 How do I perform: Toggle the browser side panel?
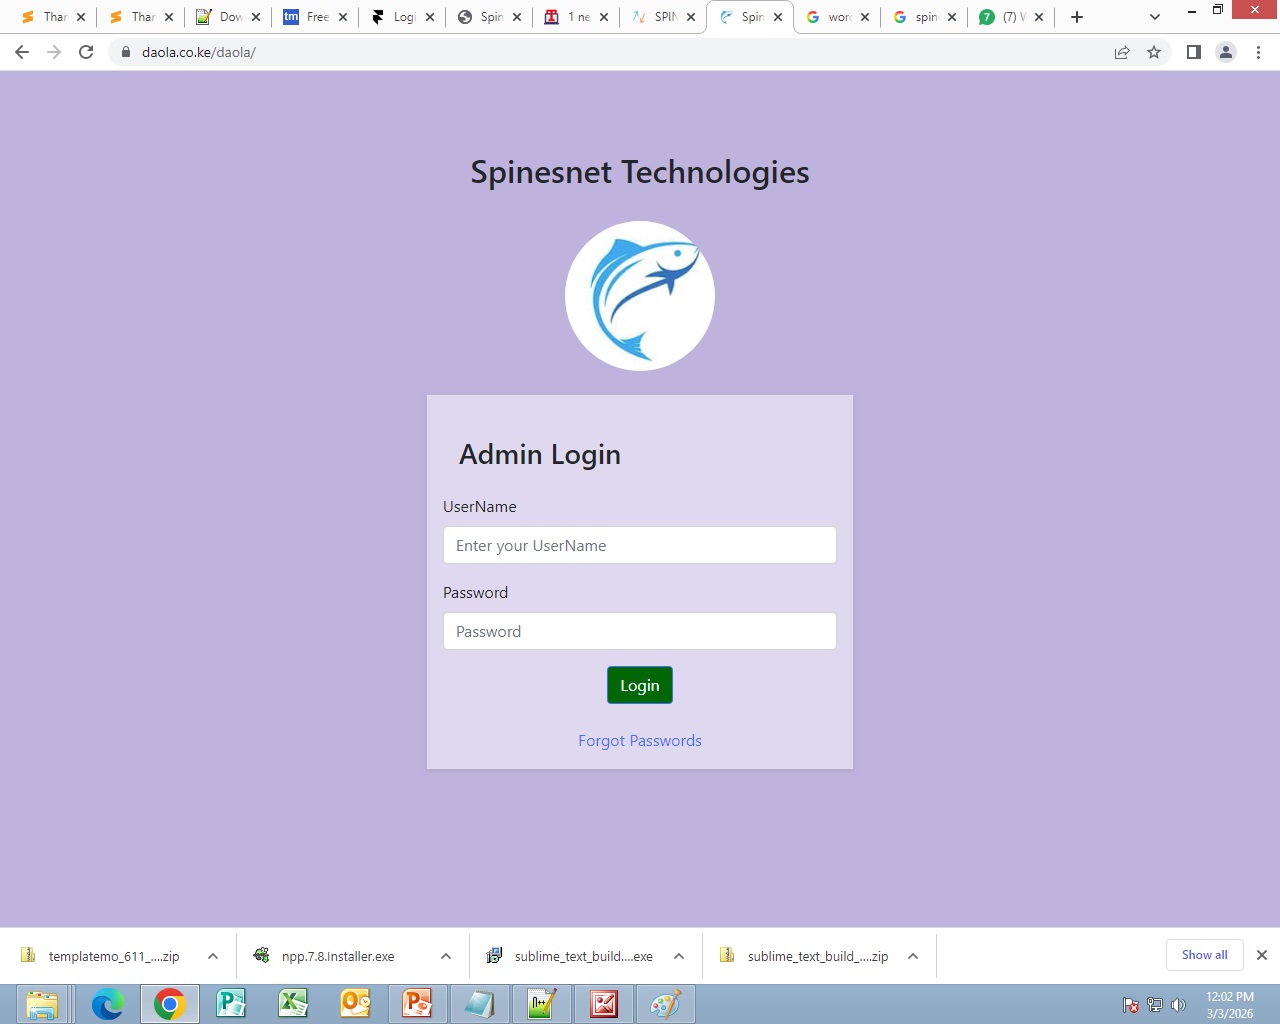(x=1193, y=52)
